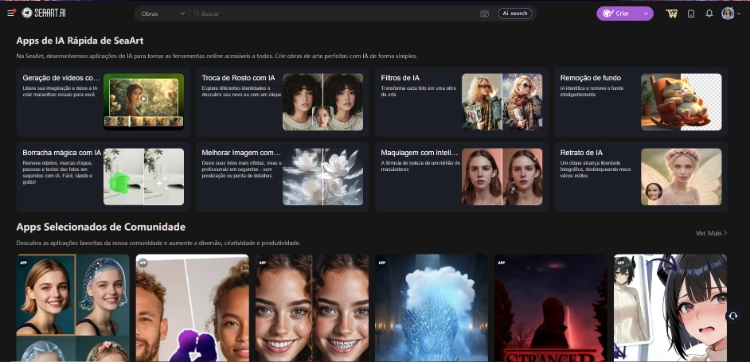Image resolution: width=750 pixels, height=362 pixels.
Task: Open the user profile avatar
Action: [728, 13]
